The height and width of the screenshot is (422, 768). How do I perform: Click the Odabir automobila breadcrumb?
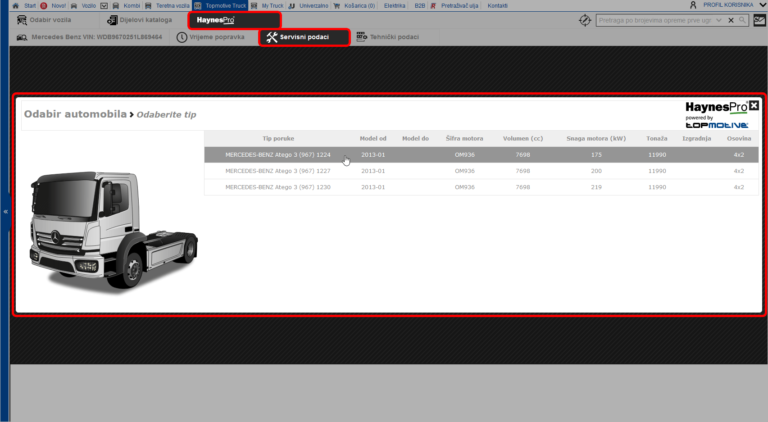pyautogui.click(x=75, y=114)
